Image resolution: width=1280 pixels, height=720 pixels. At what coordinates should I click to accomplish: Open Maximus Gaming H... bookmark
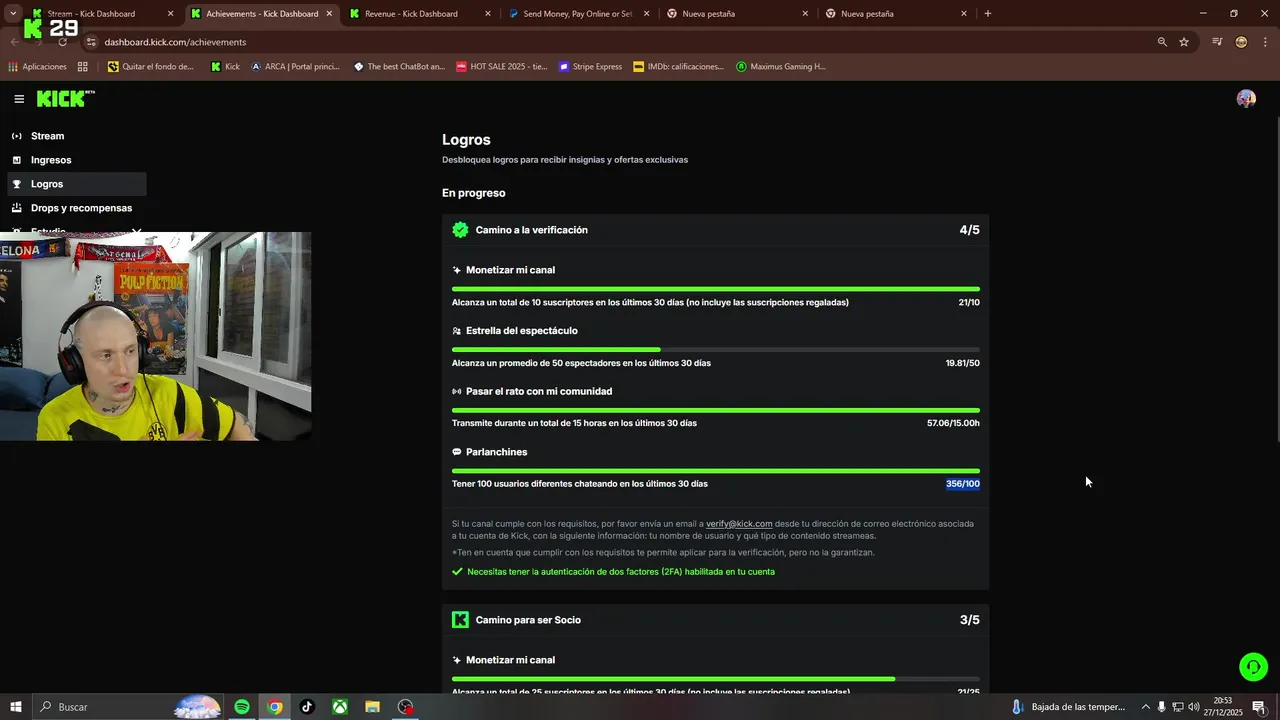pyautogui.click(x=781, y=67)
